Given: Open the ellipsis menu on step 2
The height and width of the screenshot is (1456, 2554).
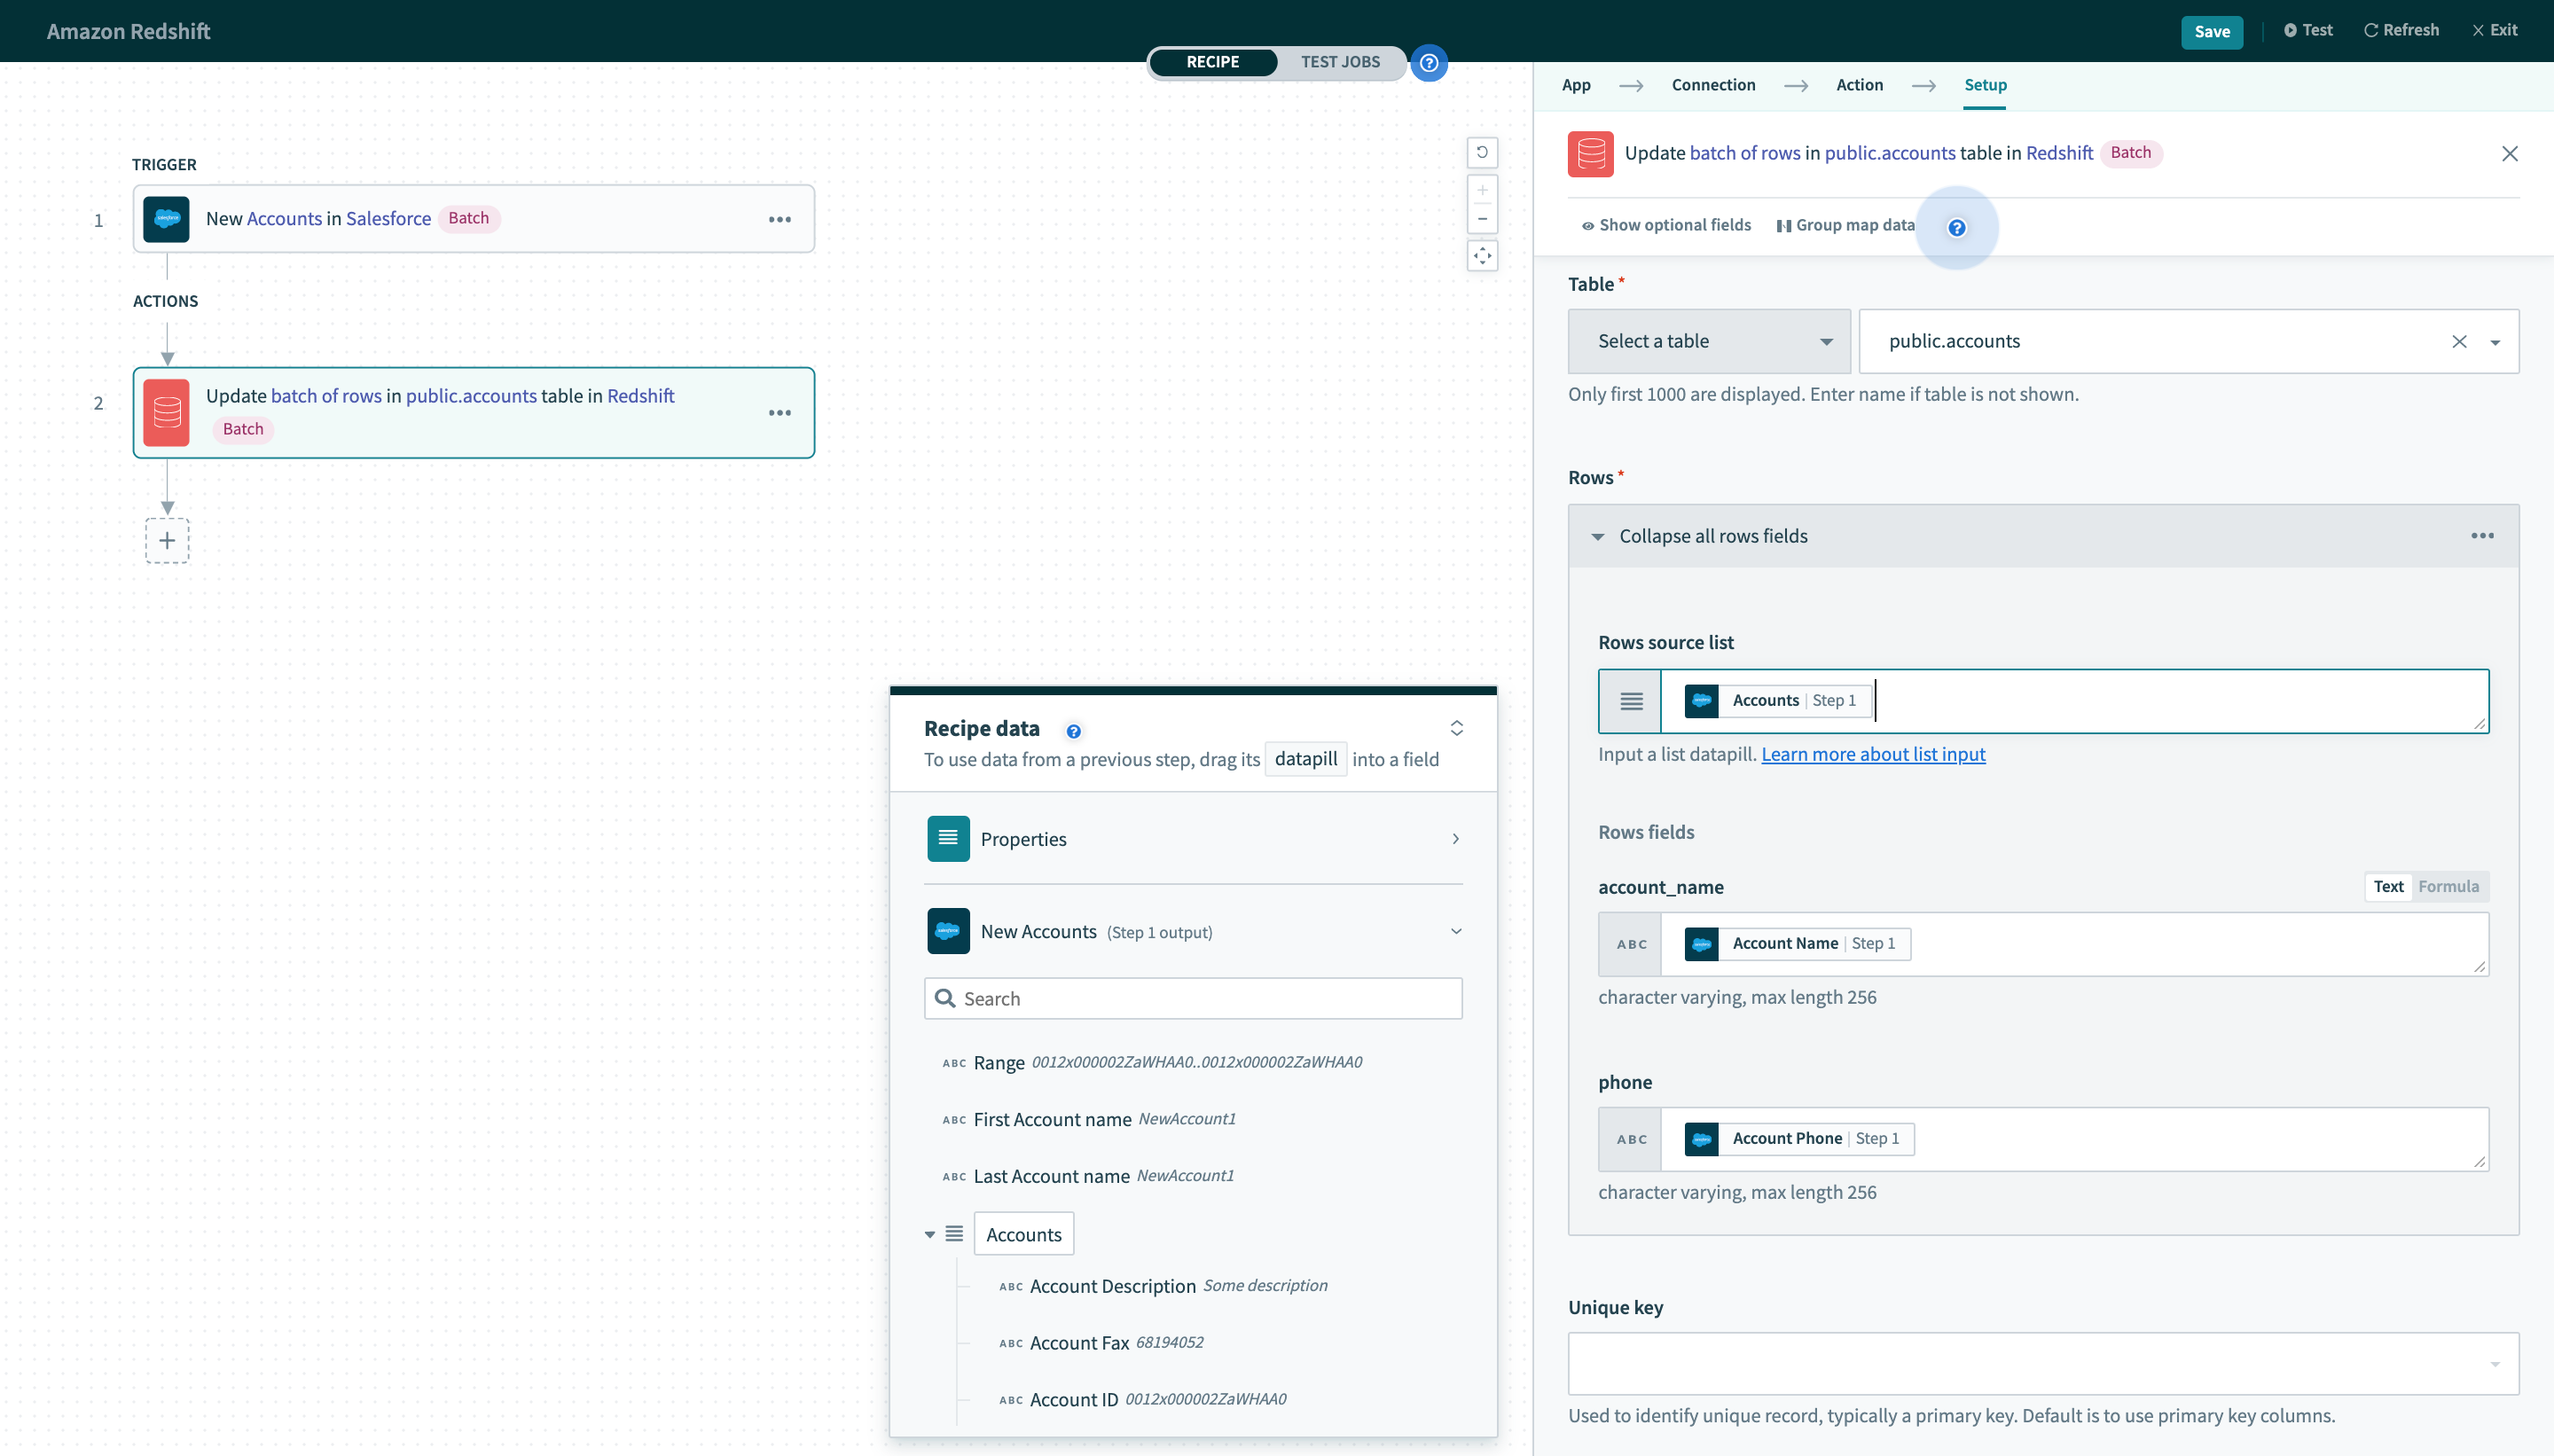Looking at the screenshot, I should [x=781, y=411].
